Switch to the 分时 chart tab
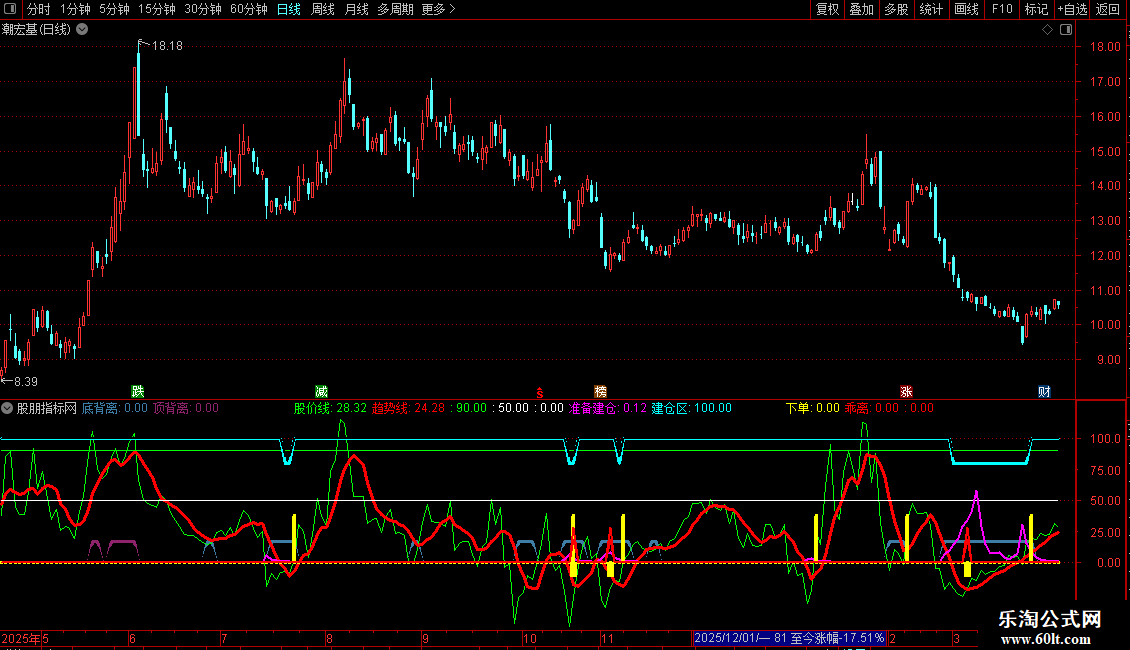This screenshot has height=650, width=1130. point(38,9)
